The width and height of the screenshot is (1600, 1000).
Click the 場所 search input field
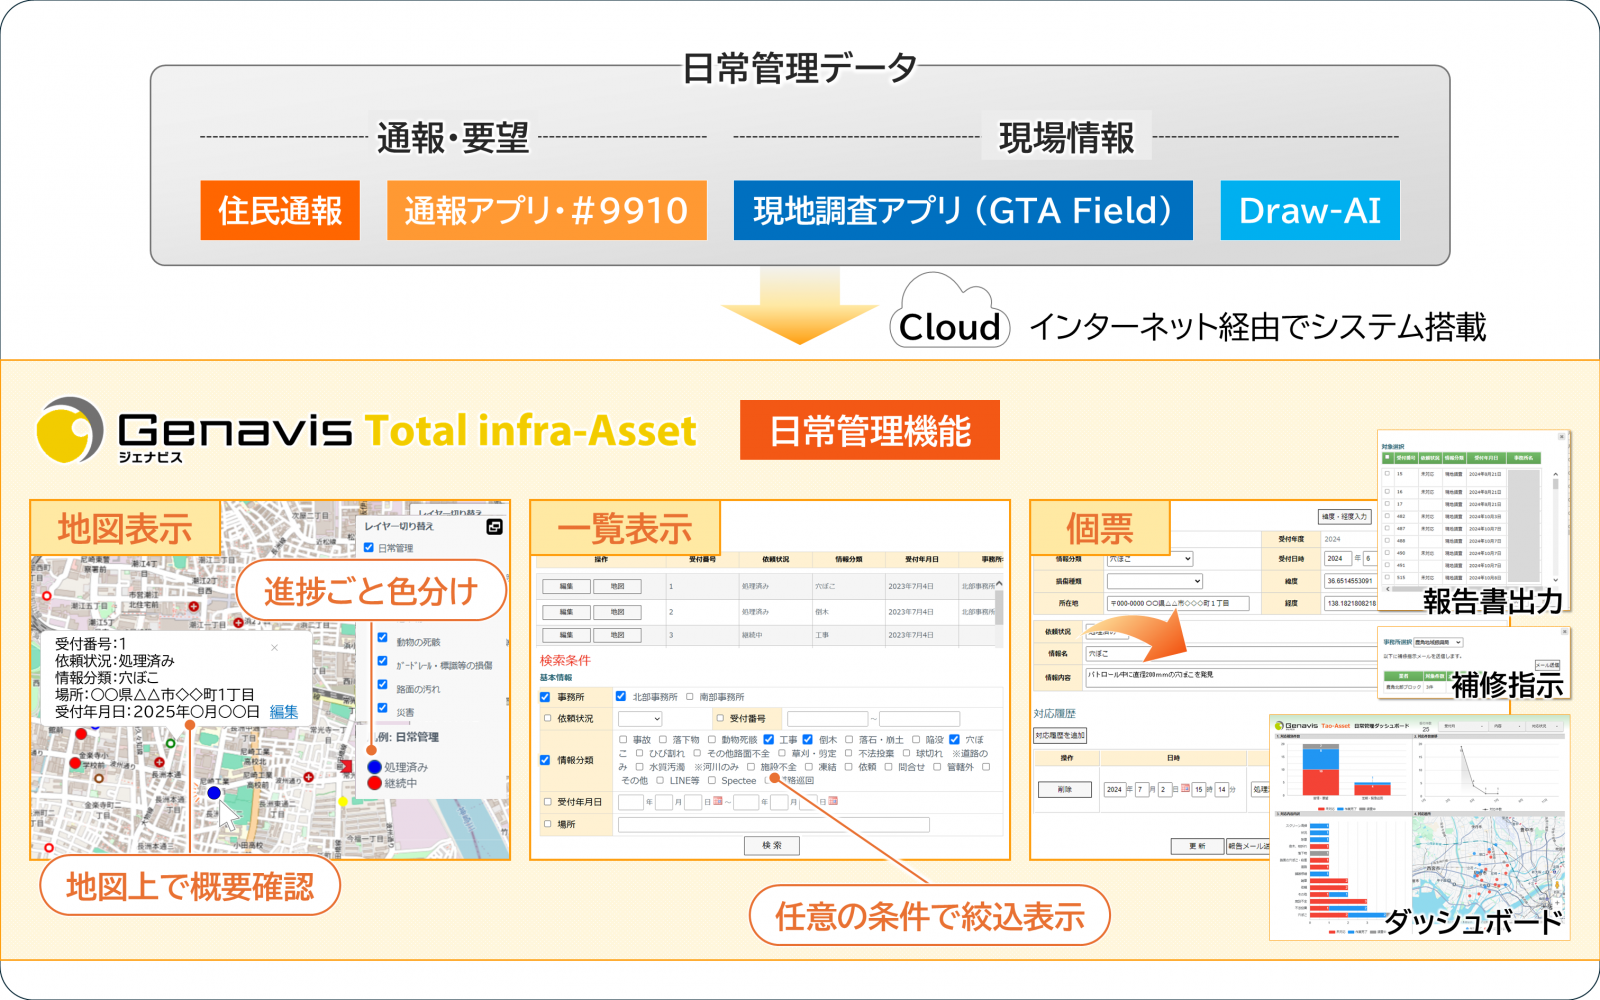click(773, 825)
